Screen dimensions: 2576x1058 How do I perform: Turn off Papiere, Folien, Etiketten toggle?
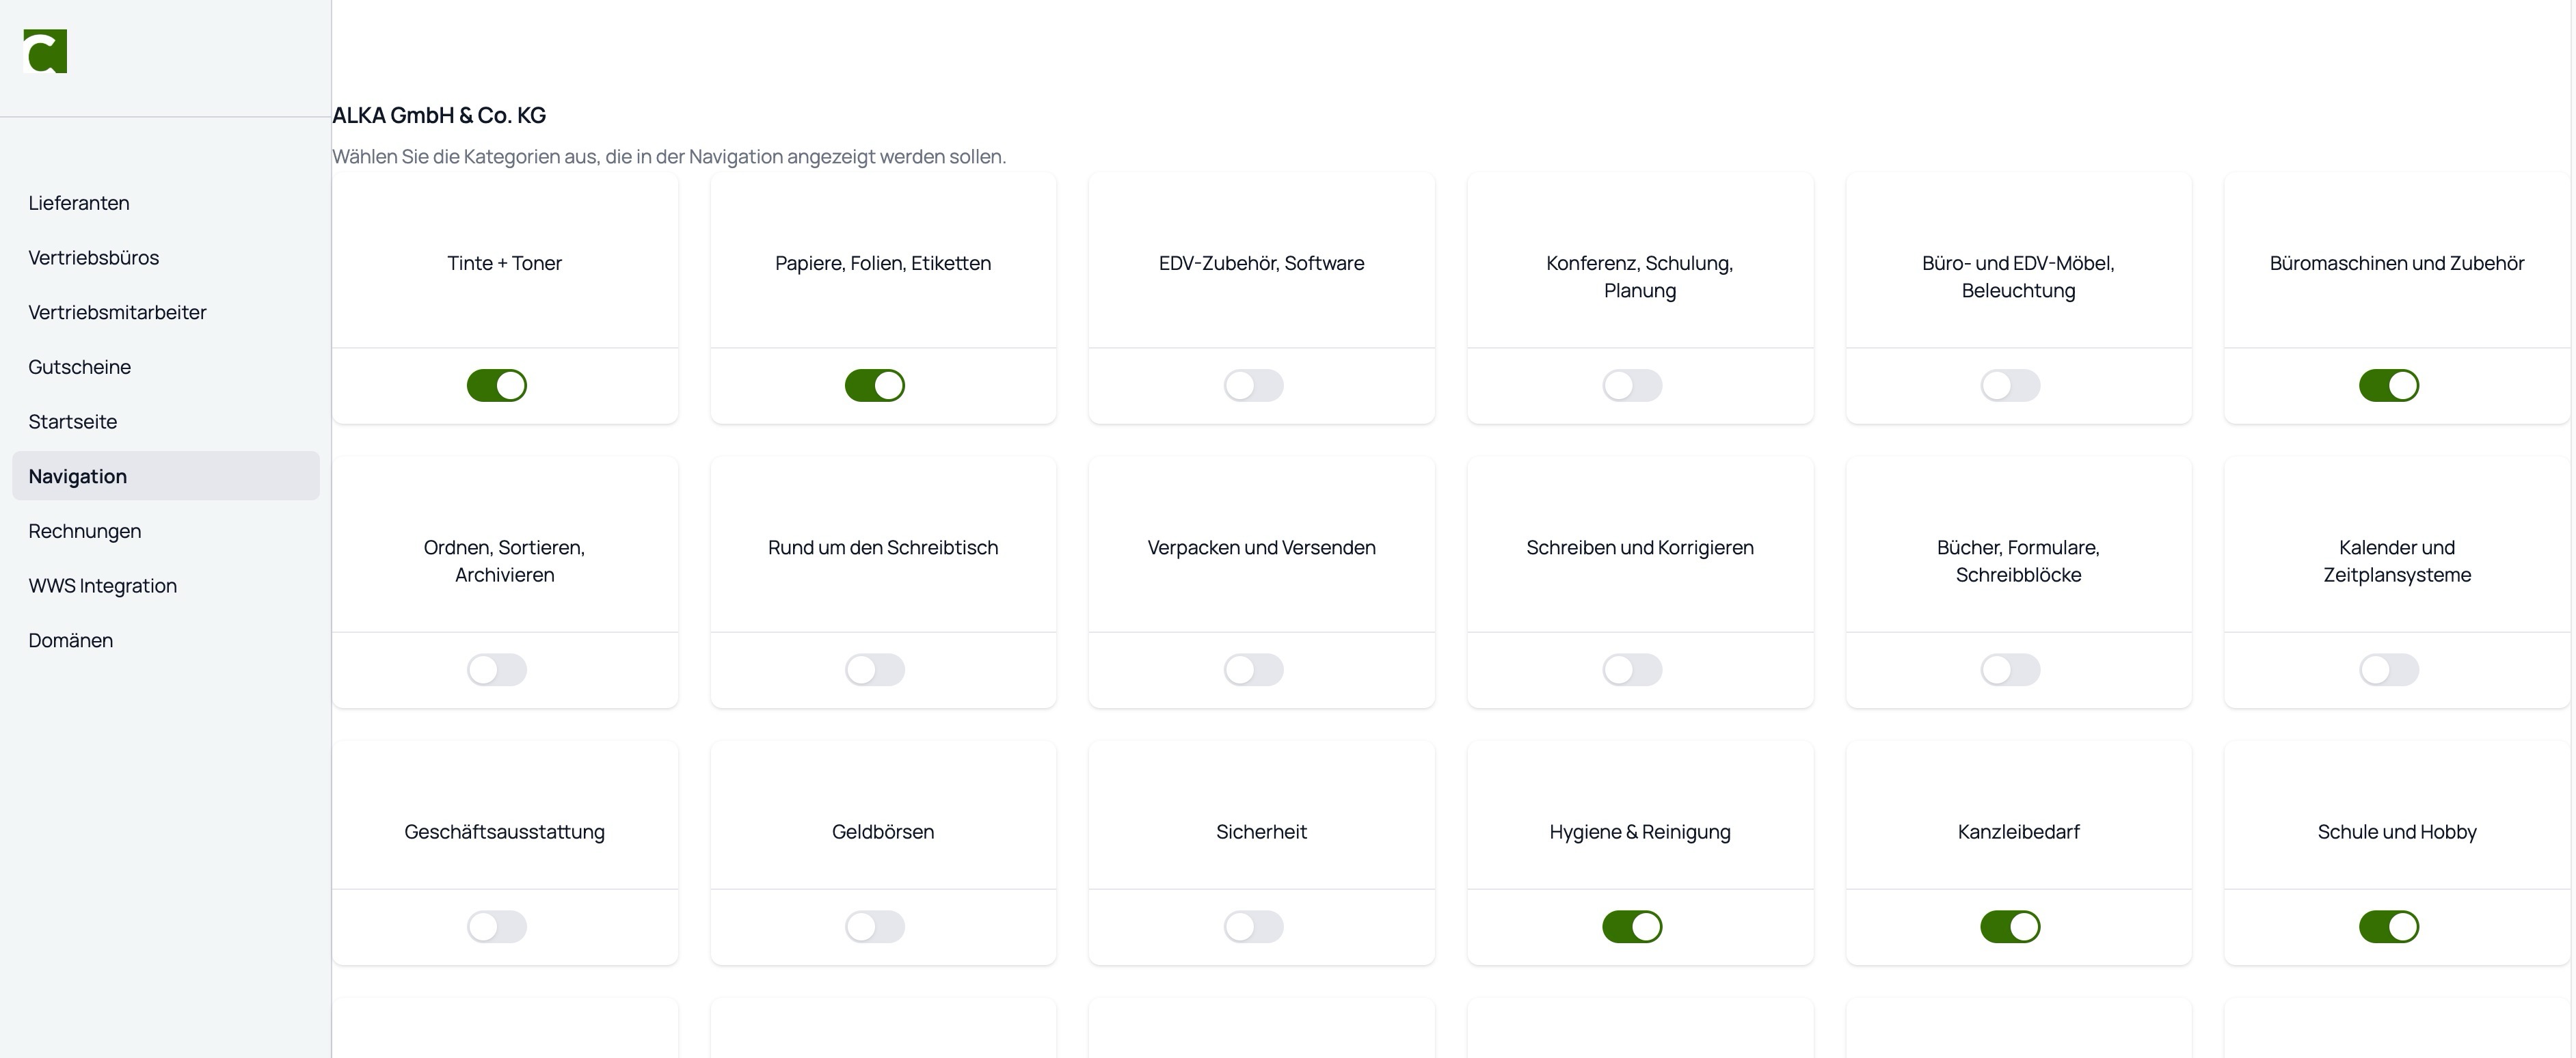[875, 386]
